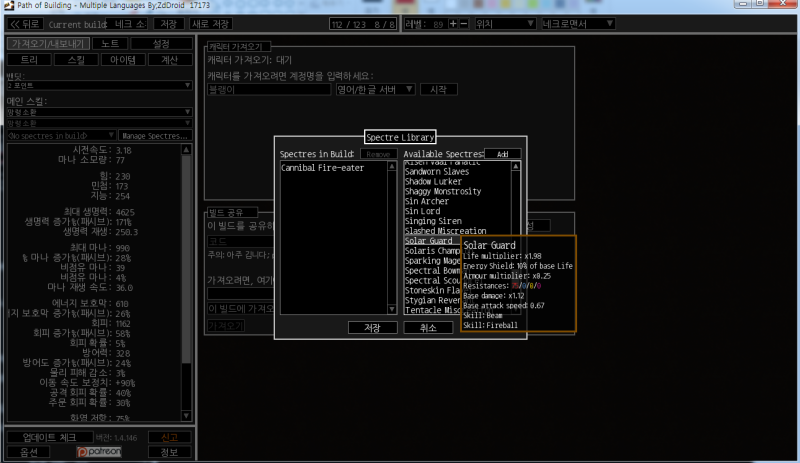Open the 설정 tab

point(161,43)
